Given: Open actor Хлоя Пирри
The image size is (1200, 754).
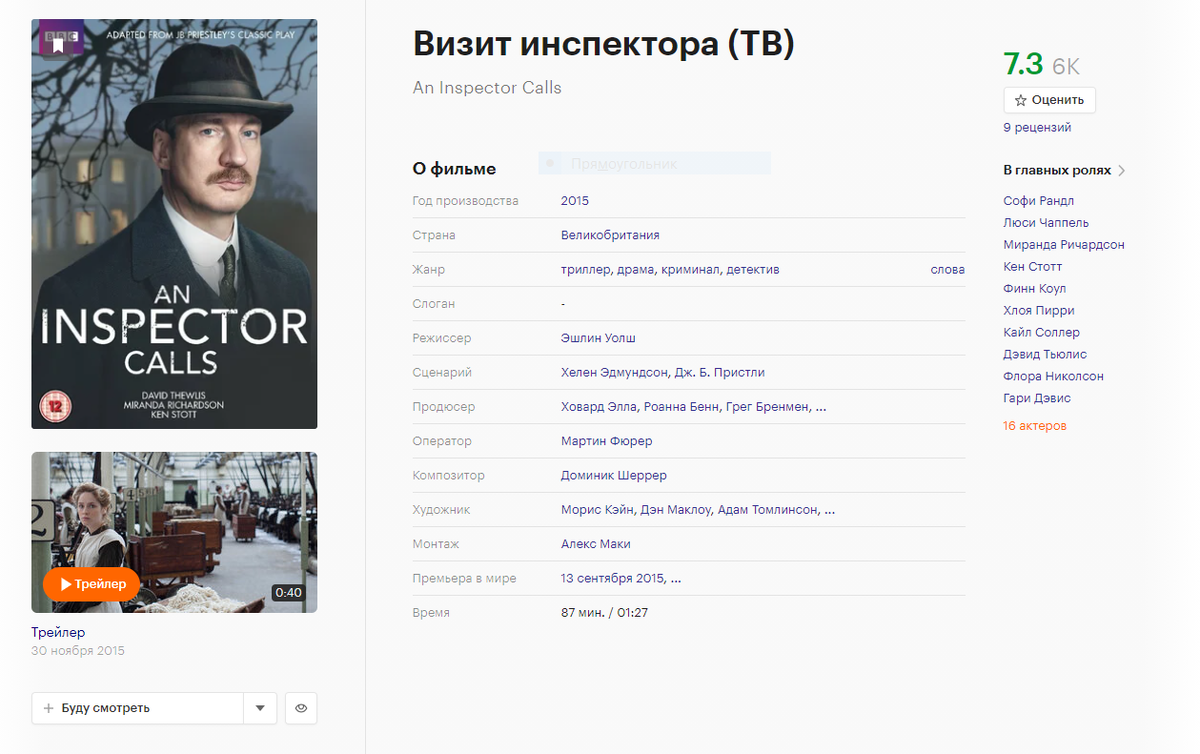Looking at the screenshot, I should pos(1039,311).
